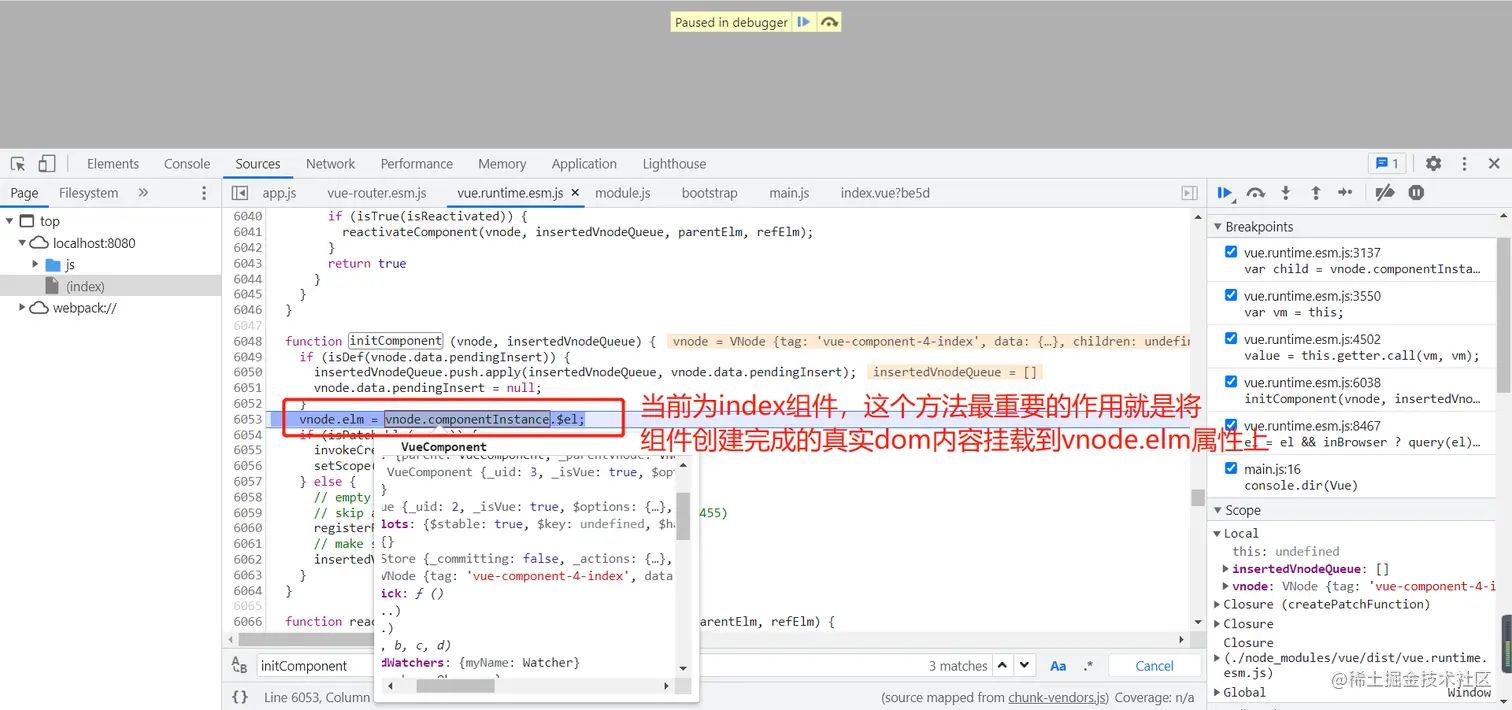Expand Closure (createPatchFunction) scope
Viewport: 1512px width, 710px height.
click(x=1217, y=604)
